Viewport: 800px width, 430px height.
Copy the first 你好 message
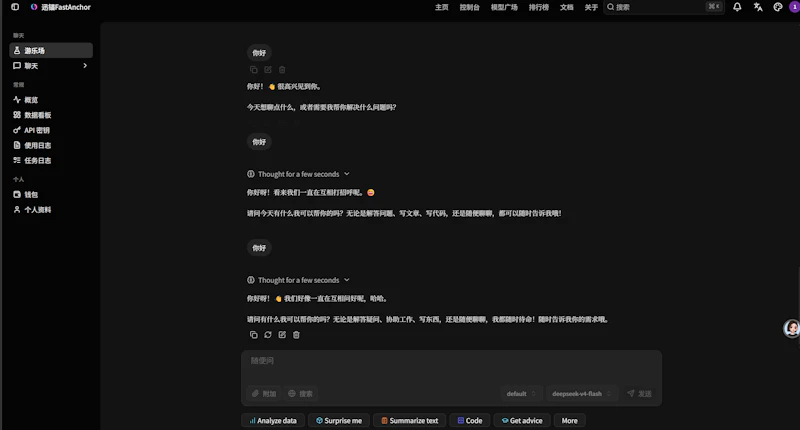pos(254,70)
